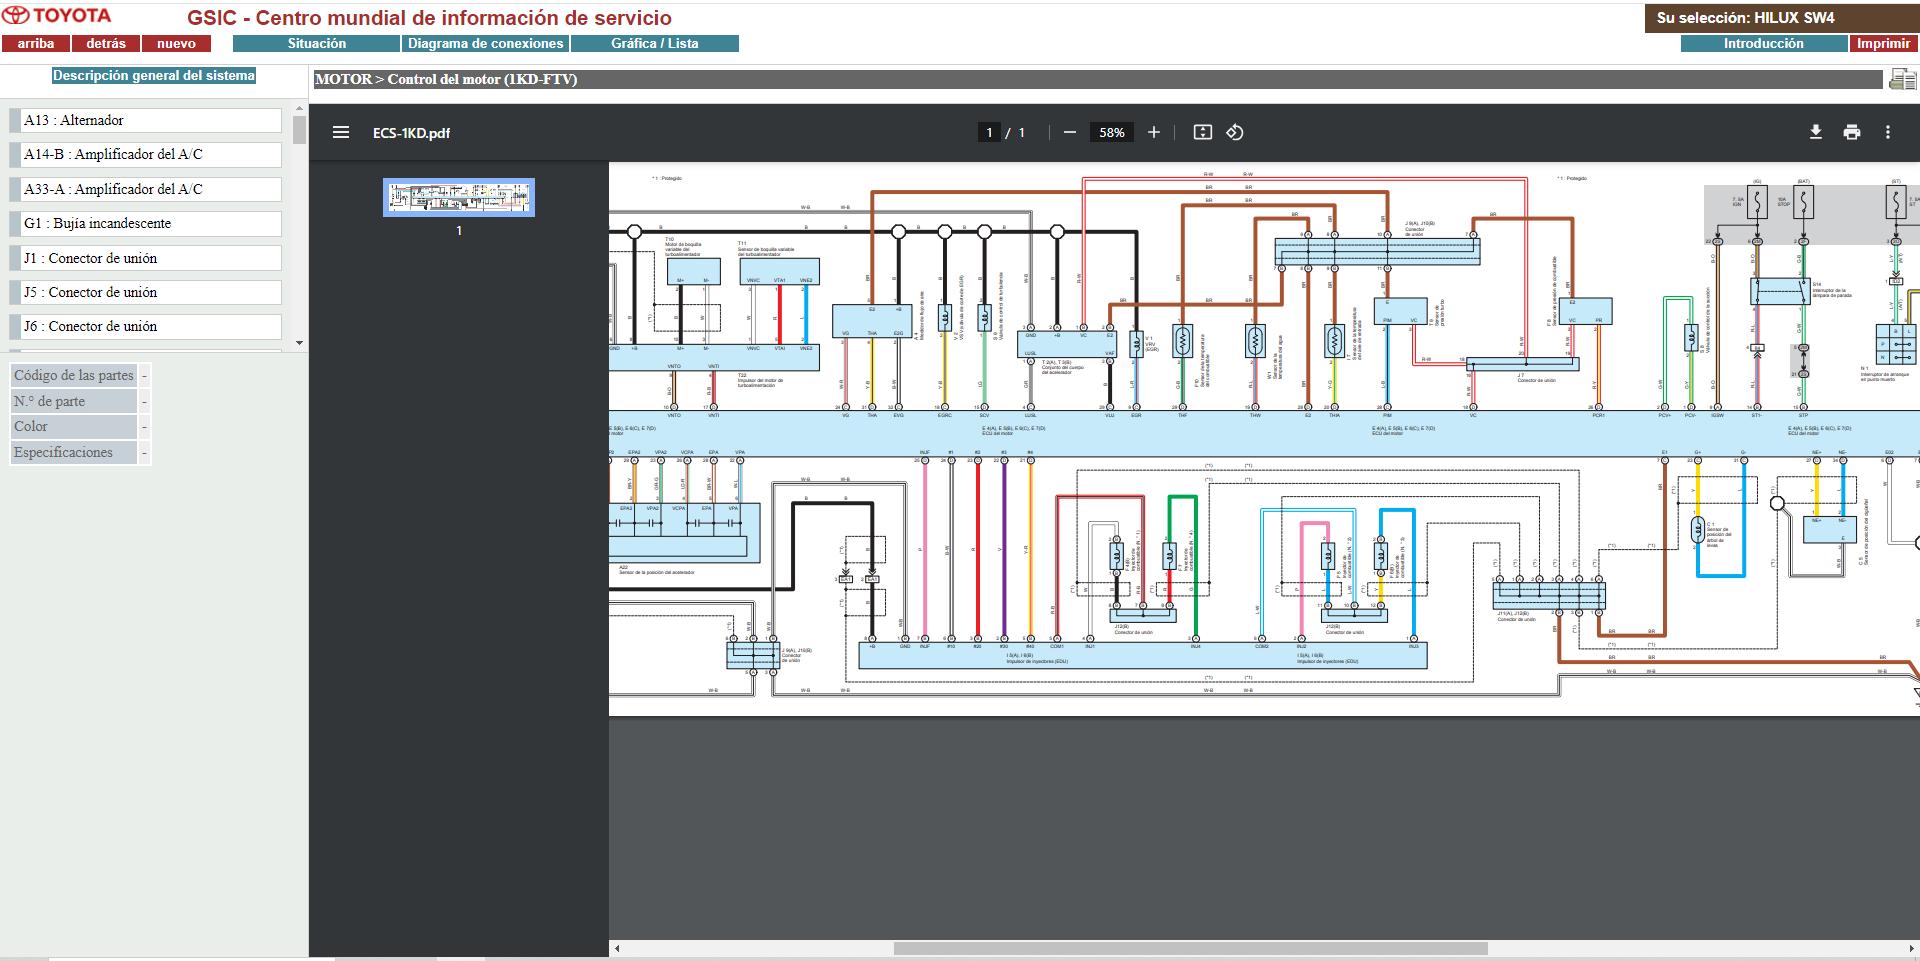Open Gráfica / Lista tab
The width and height of the screenshot is (1920, 961).
tap(655, 44)
